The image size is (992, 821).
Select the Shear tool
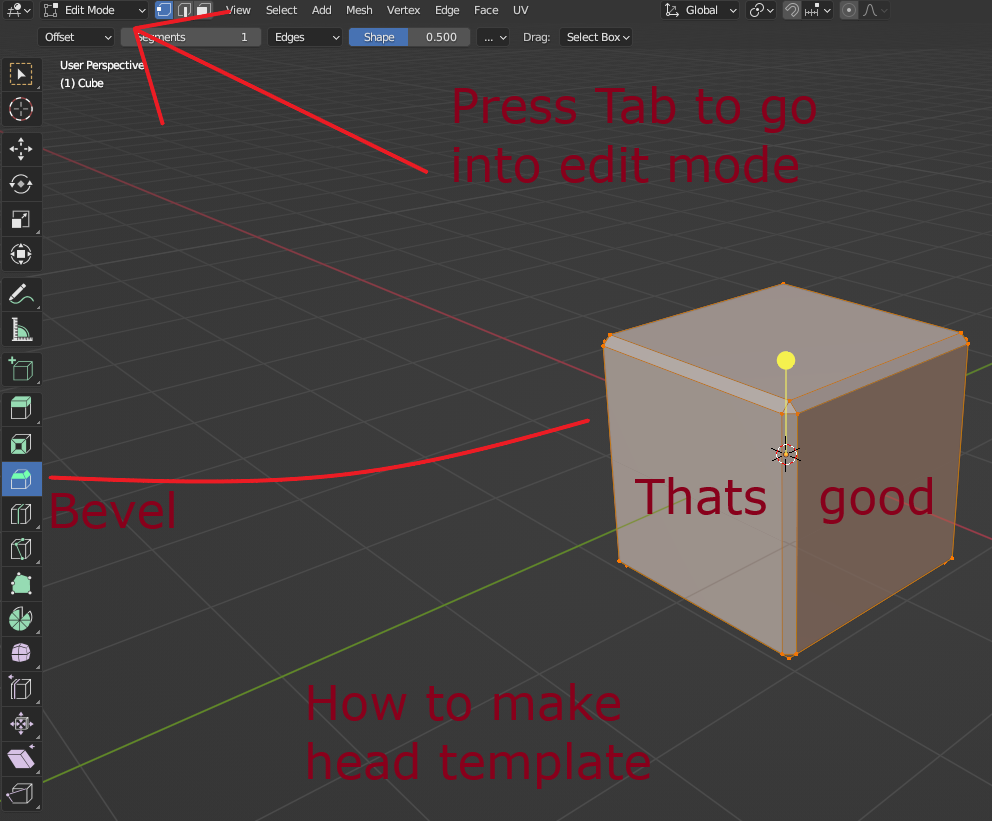pyautogui.click(x=21, y=758)
